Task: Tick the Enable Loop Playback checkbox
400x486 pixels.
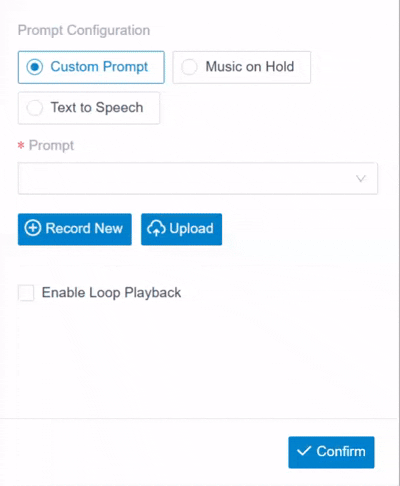Action: pyautogui.click(x=26, y=293)
